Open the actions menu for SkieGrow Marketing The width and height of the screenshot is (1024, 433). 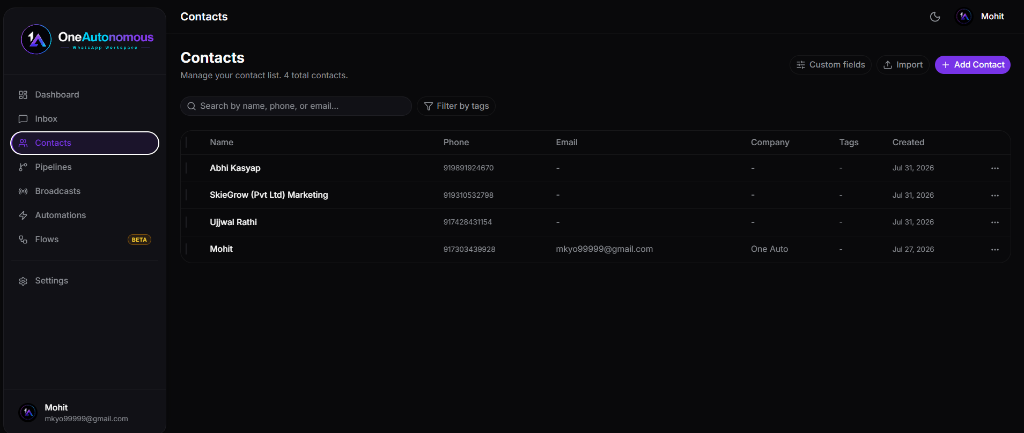[995, 195]
